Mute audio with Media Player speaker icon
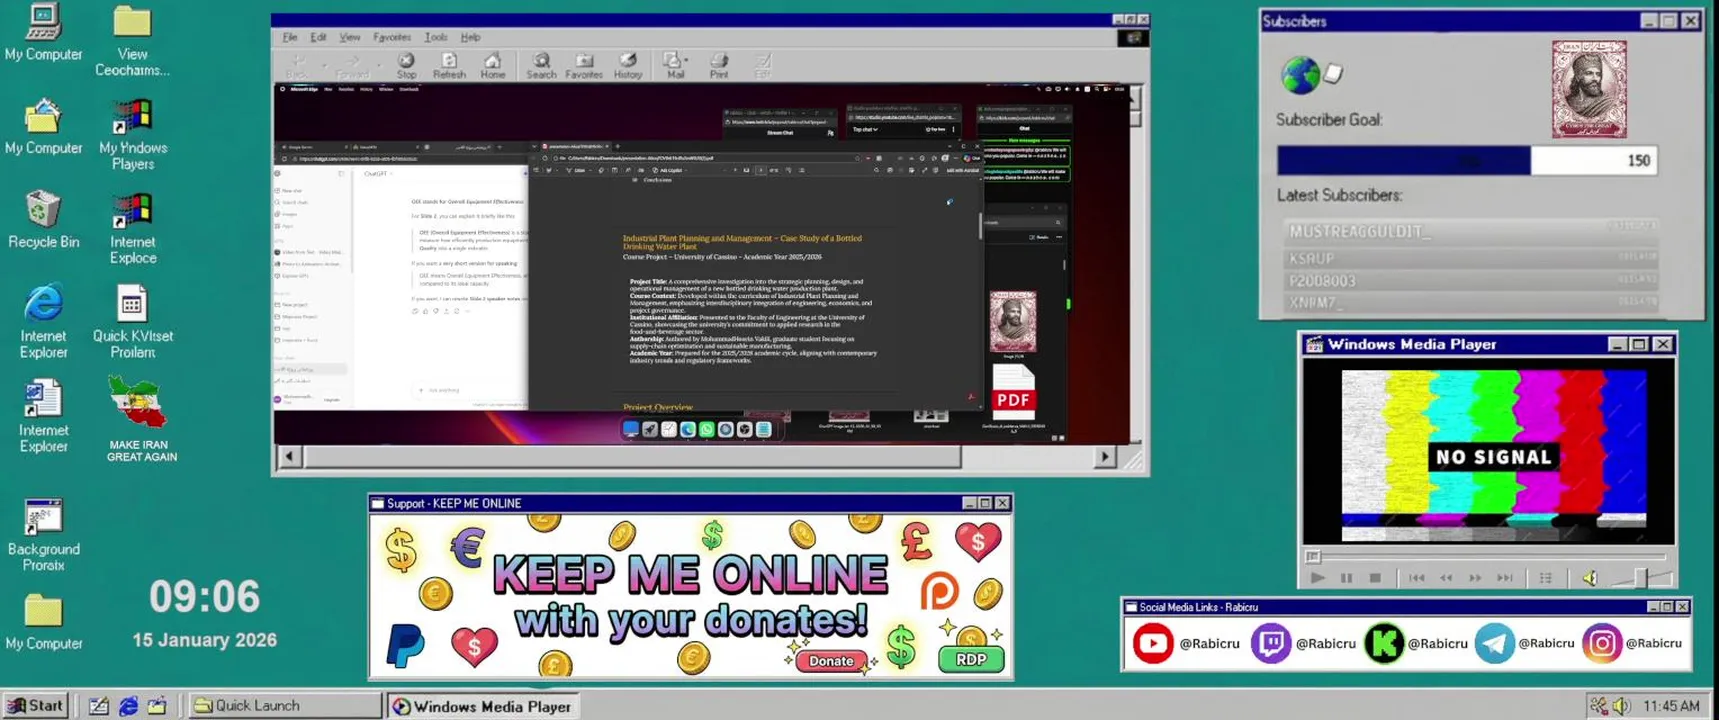 pyautogui.click(x=1590, y=578)
